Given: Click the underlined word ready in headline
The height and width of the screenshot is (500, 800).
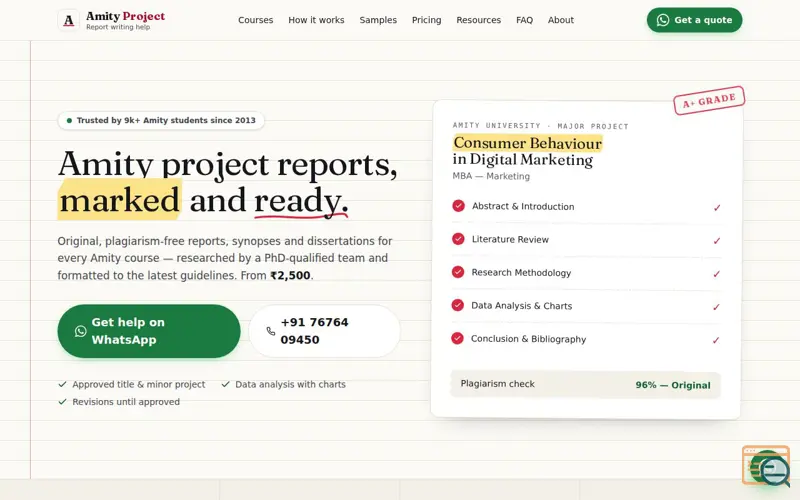Looking at the screenshot, I should click(301, 201).
